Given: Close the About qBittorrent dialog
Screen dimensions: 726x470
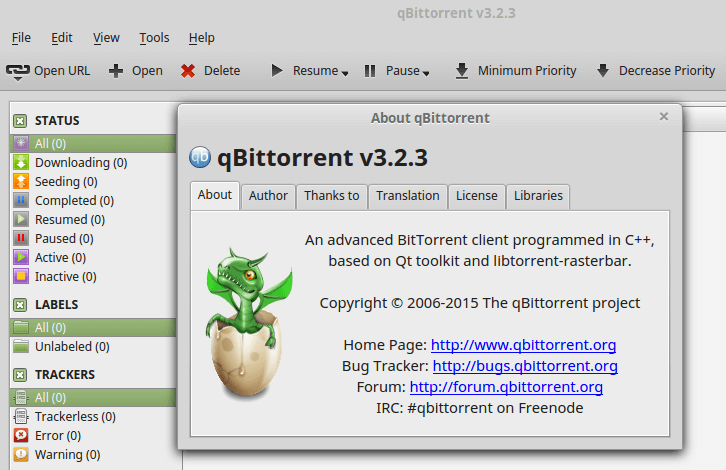Looking at the screenshot, I should tap(663, 117).
